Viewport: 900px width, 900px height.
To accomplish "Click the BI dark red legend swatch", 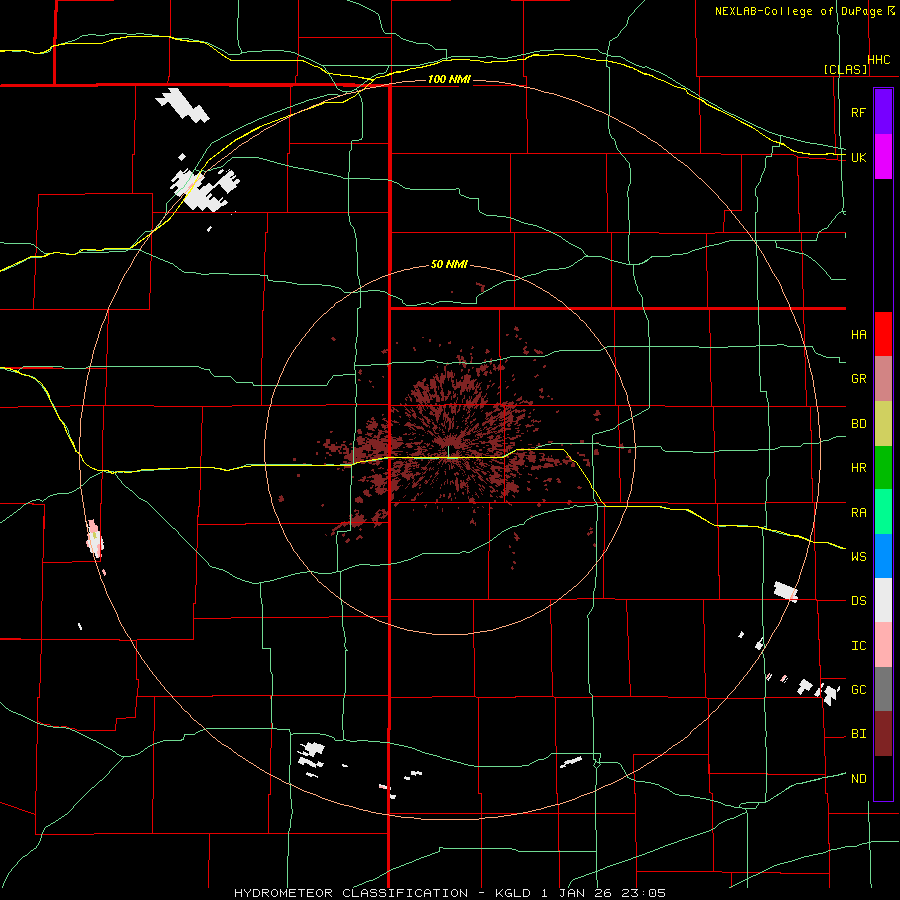I will 883,734.
